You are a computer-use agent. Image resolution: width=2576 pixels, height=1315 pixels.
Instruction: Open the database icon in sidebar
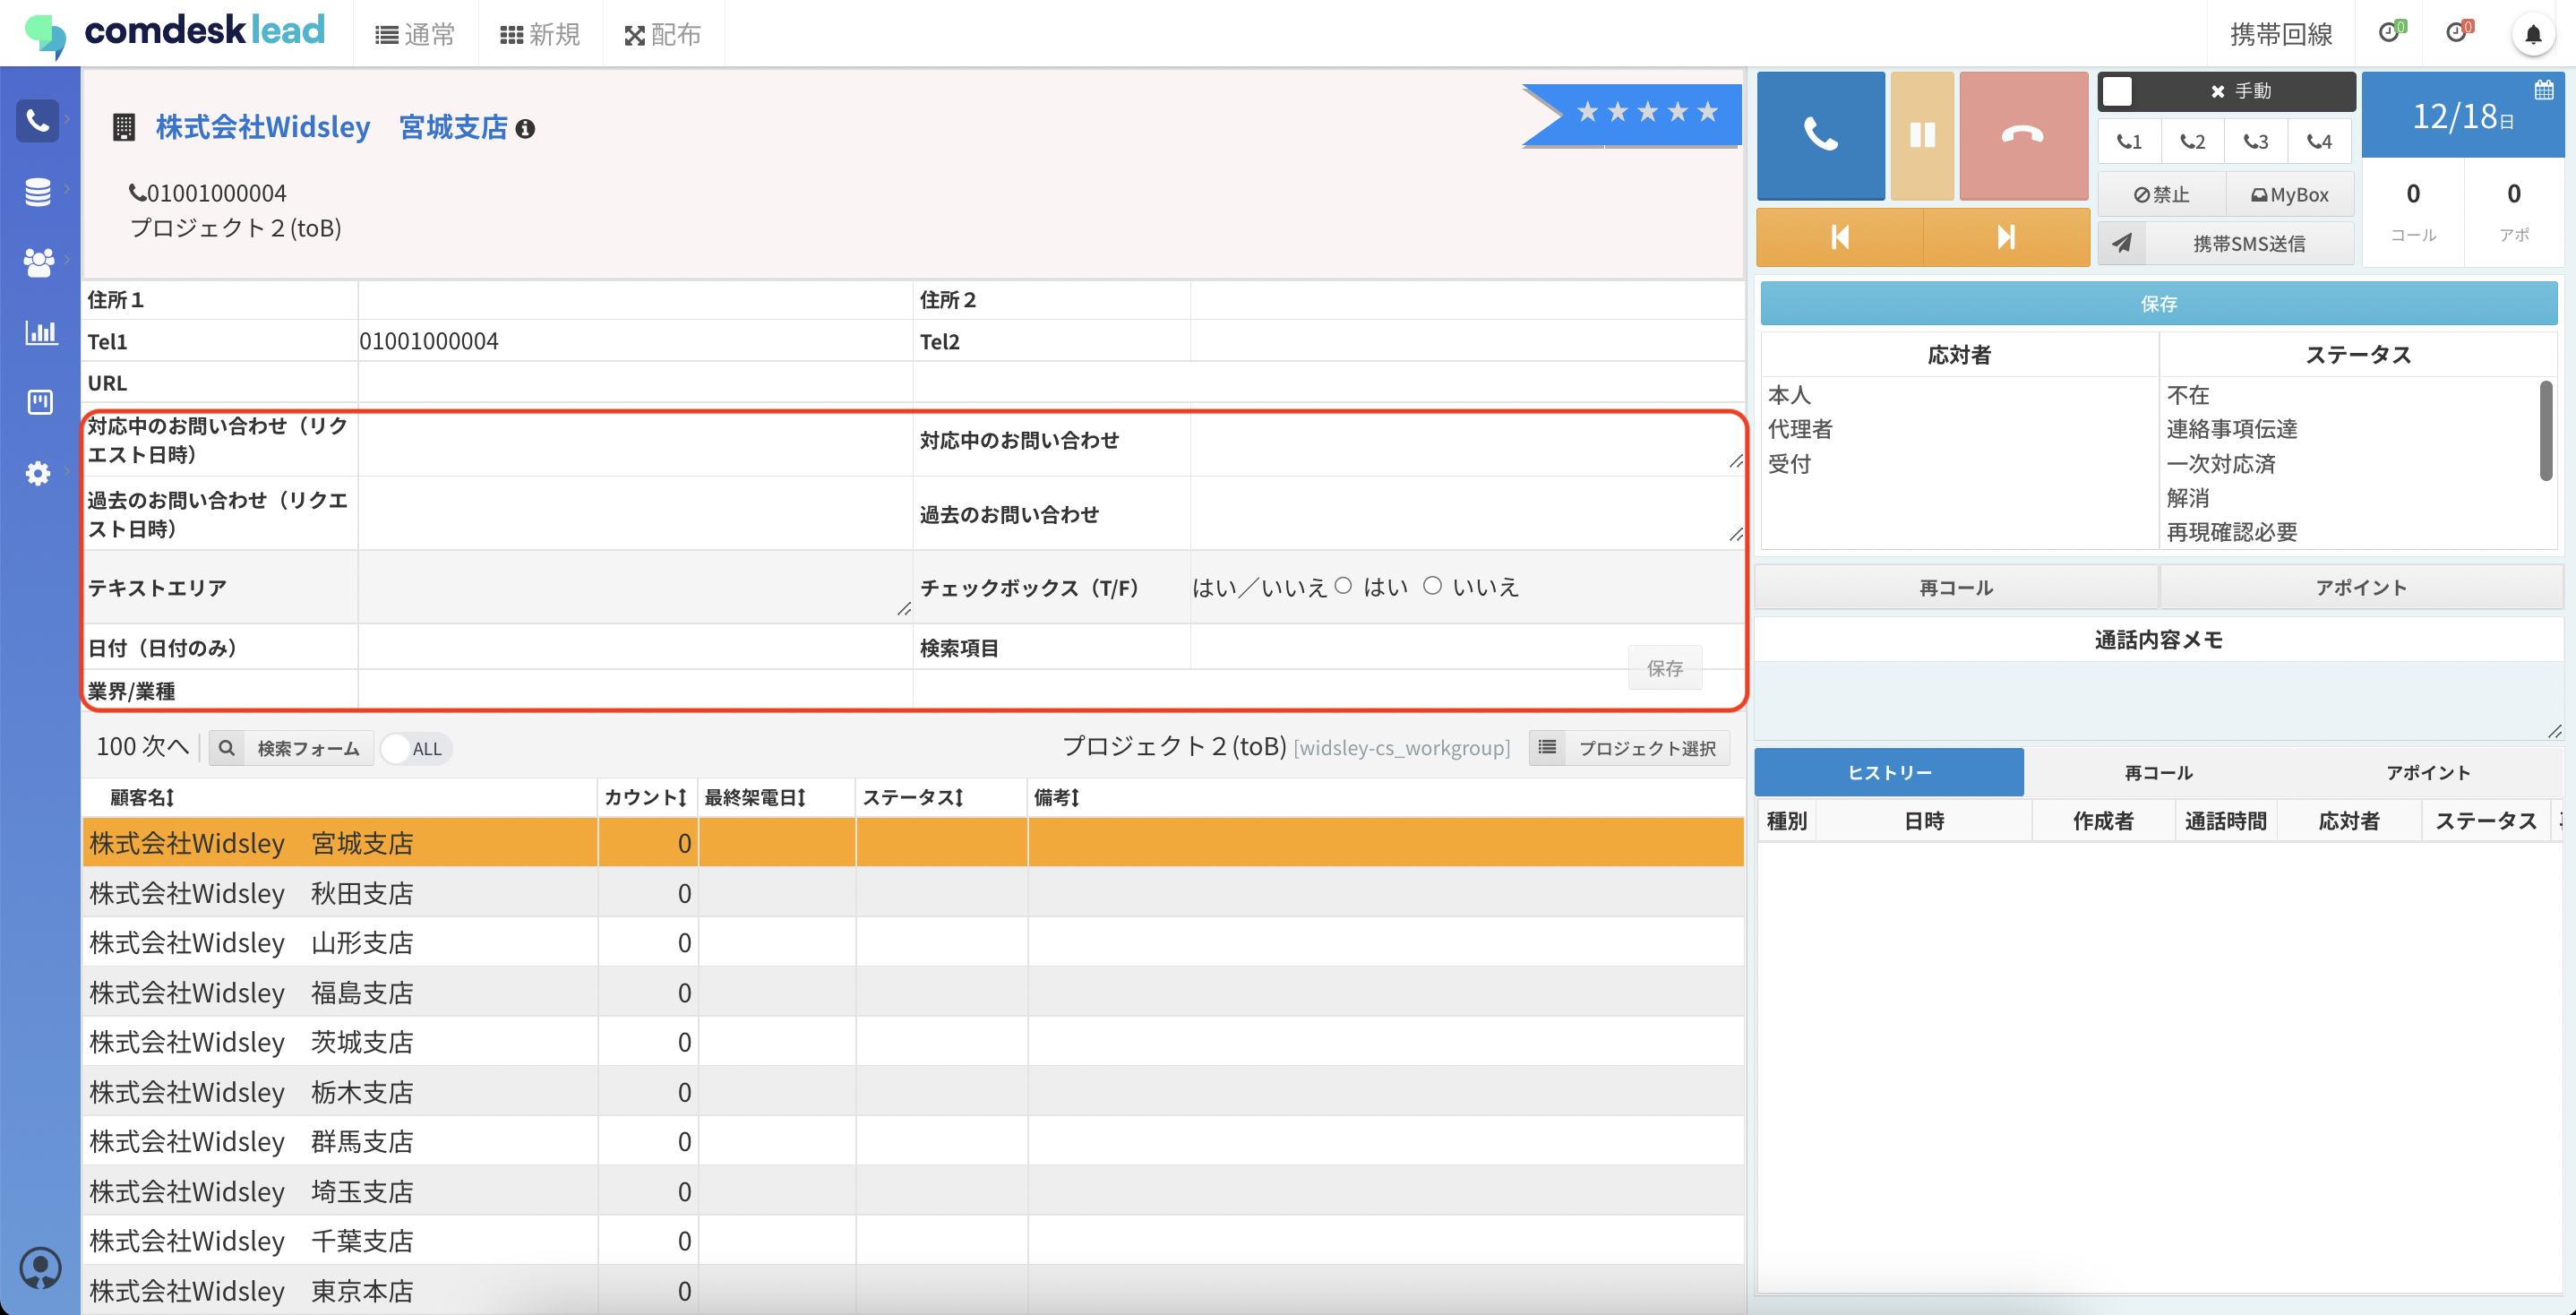pyautogui.click(x=38, y=191)
